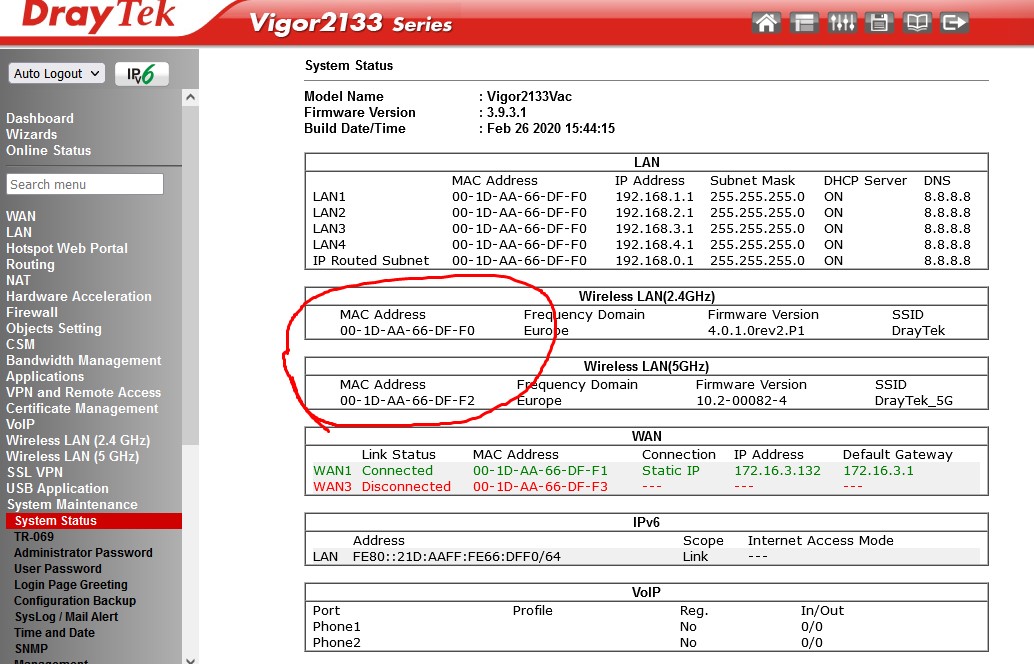Open the sliders settings icon
1034x664 pixels.
pos(842,22)
